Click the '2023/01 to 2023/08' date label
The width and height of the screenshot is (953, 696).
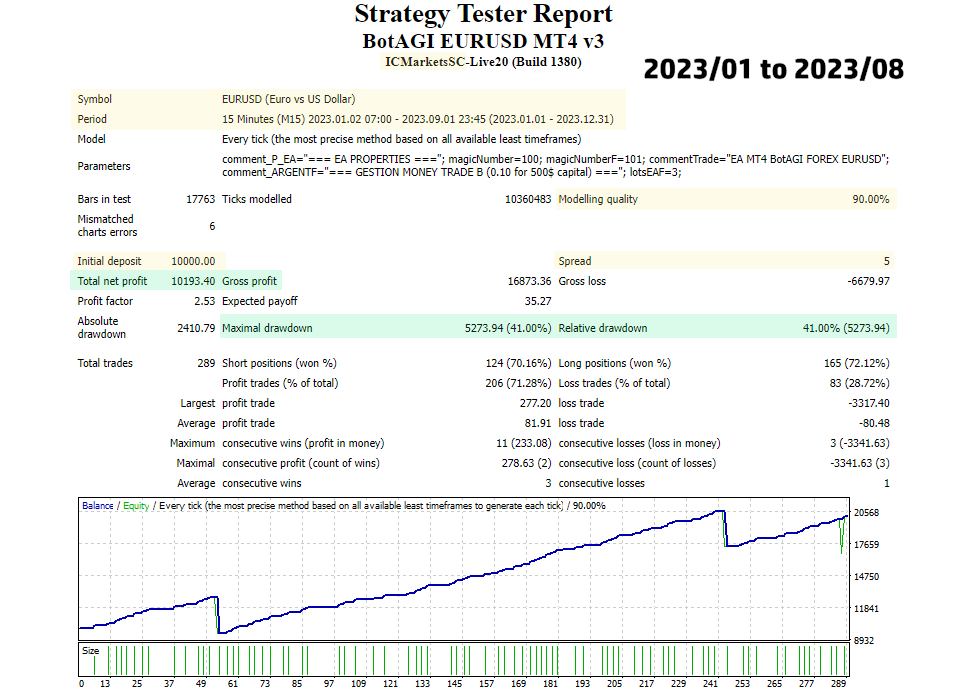[774, 69]
